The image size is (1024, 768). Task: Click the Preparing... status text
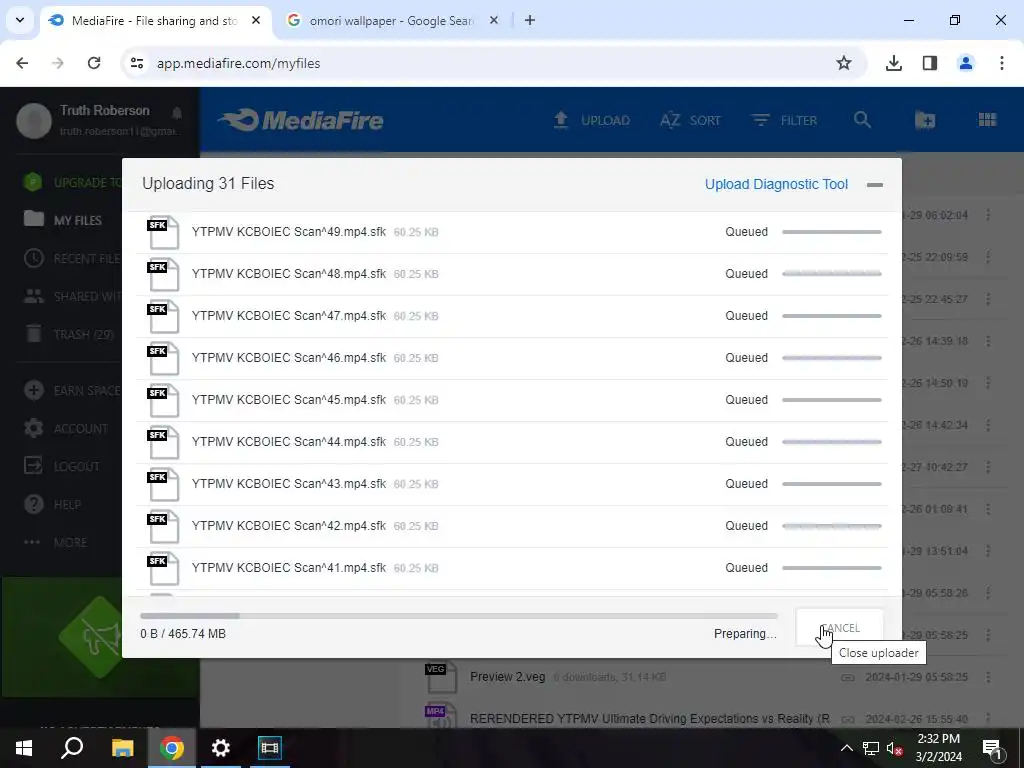745,633
